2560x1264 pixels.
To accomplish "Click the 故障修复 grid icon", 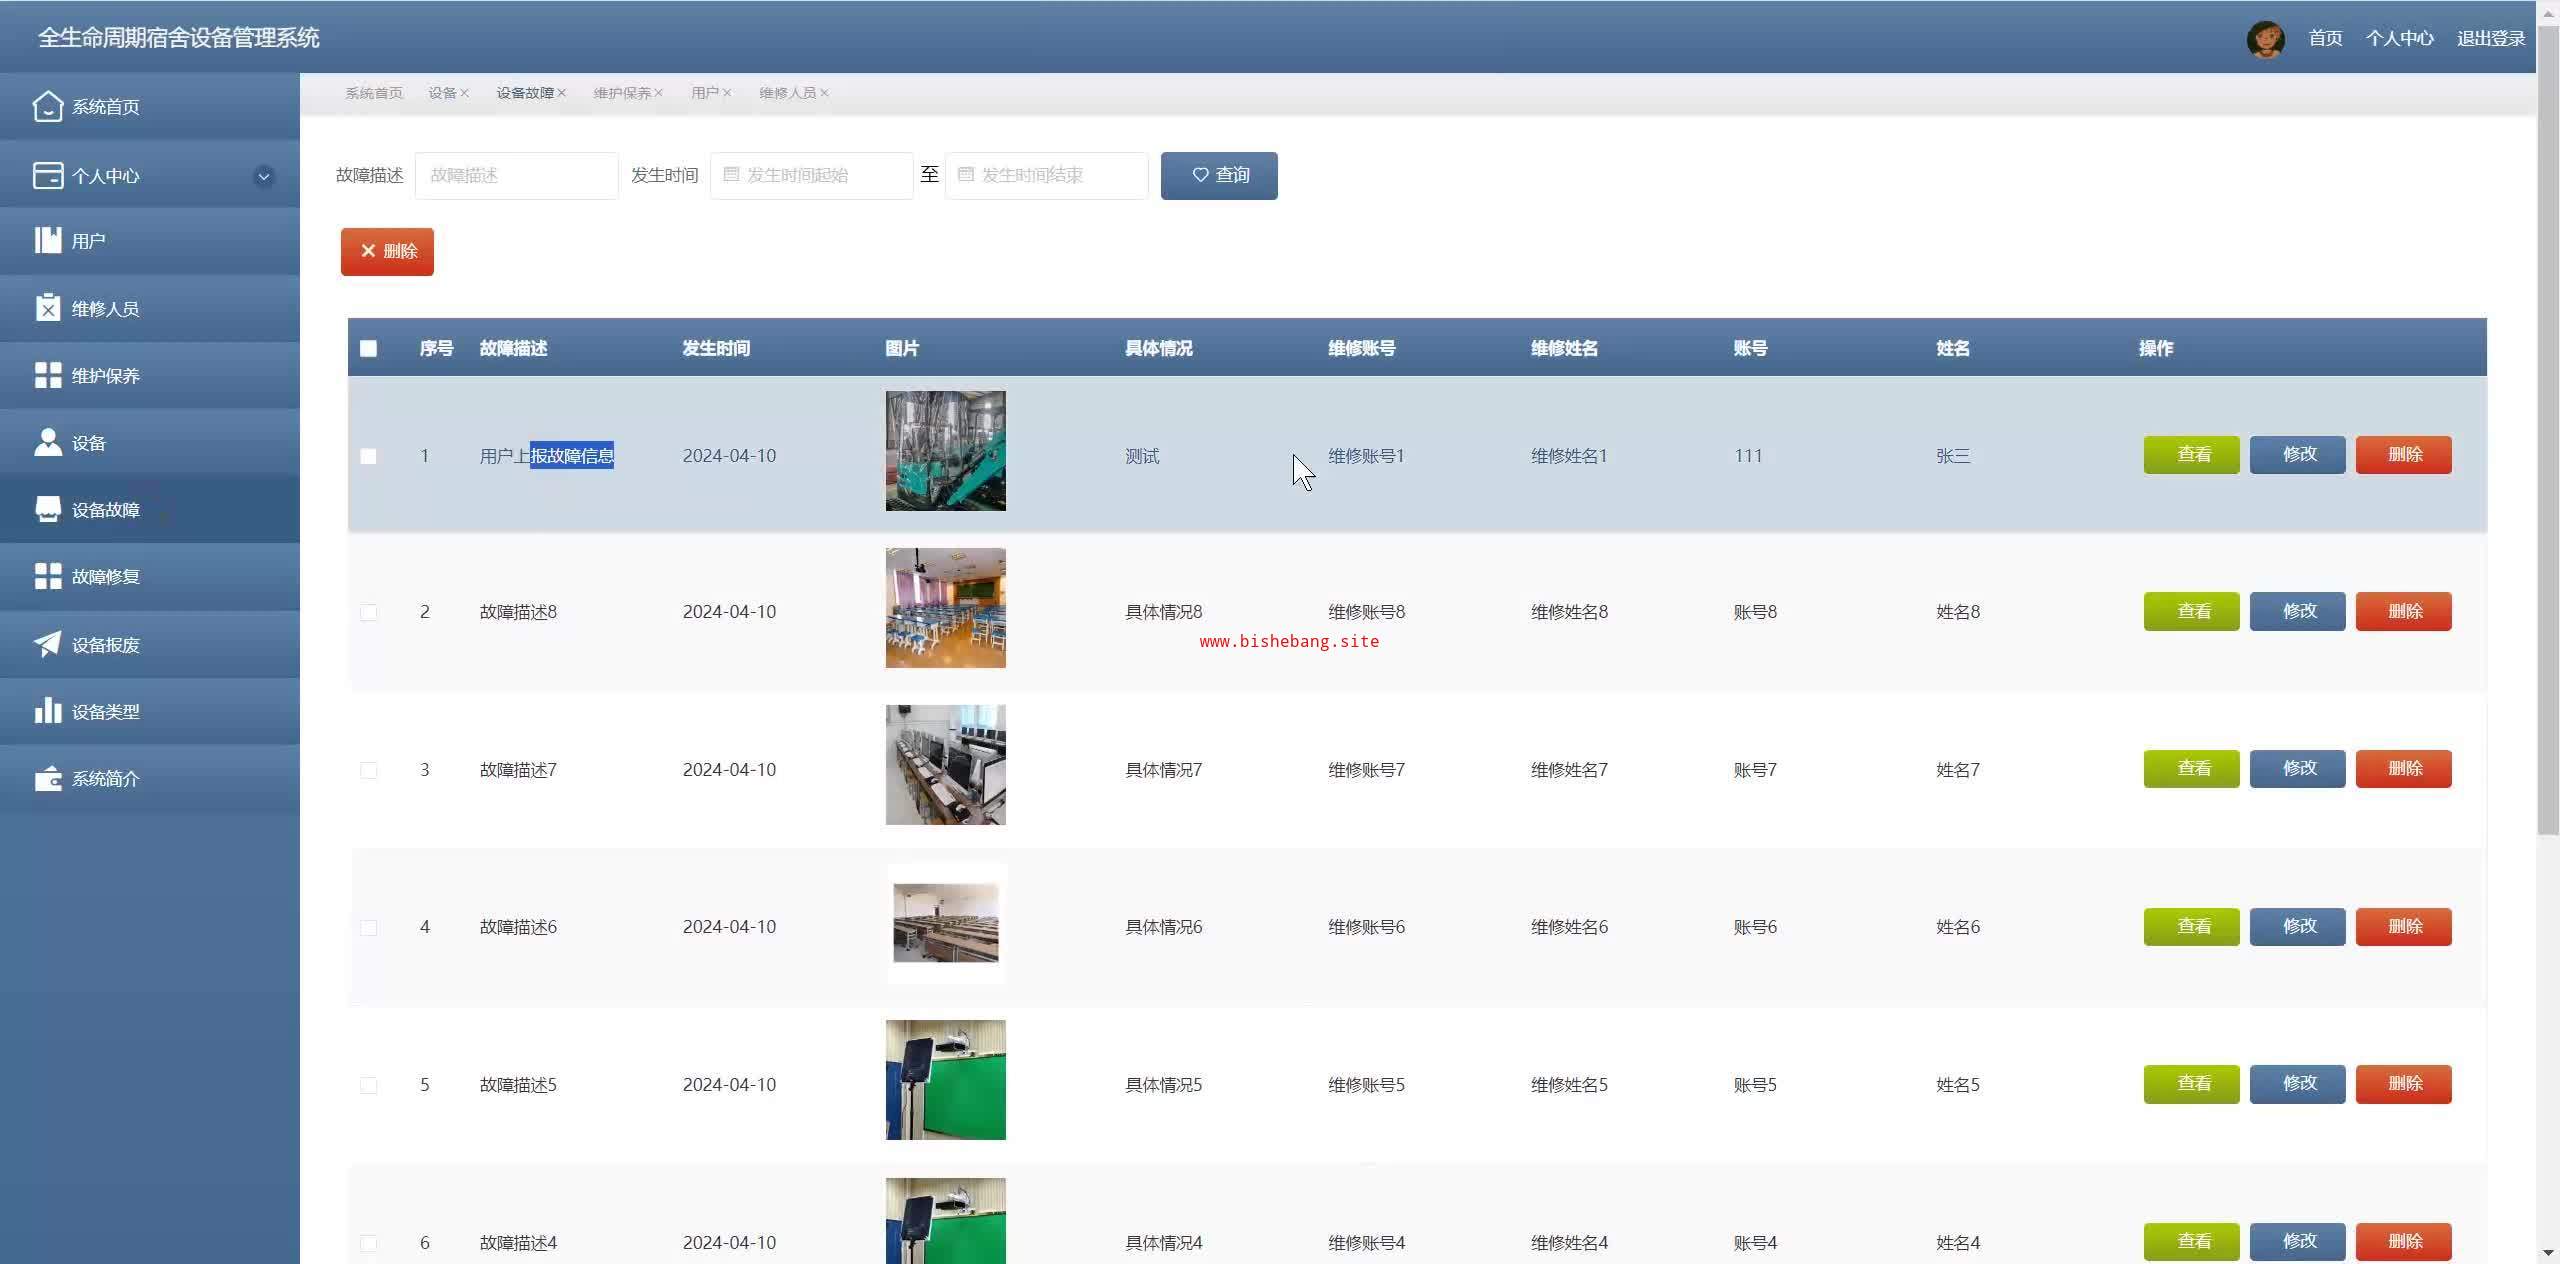I will pos(47,576).
